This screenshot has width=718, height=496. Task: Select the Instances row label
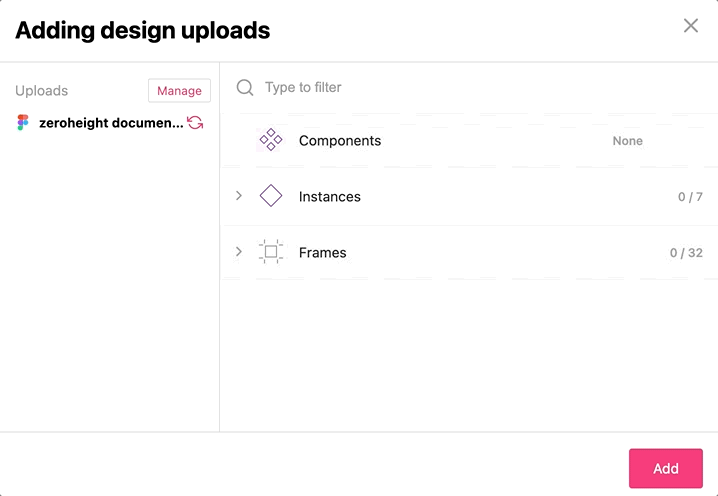click(330, 196)
